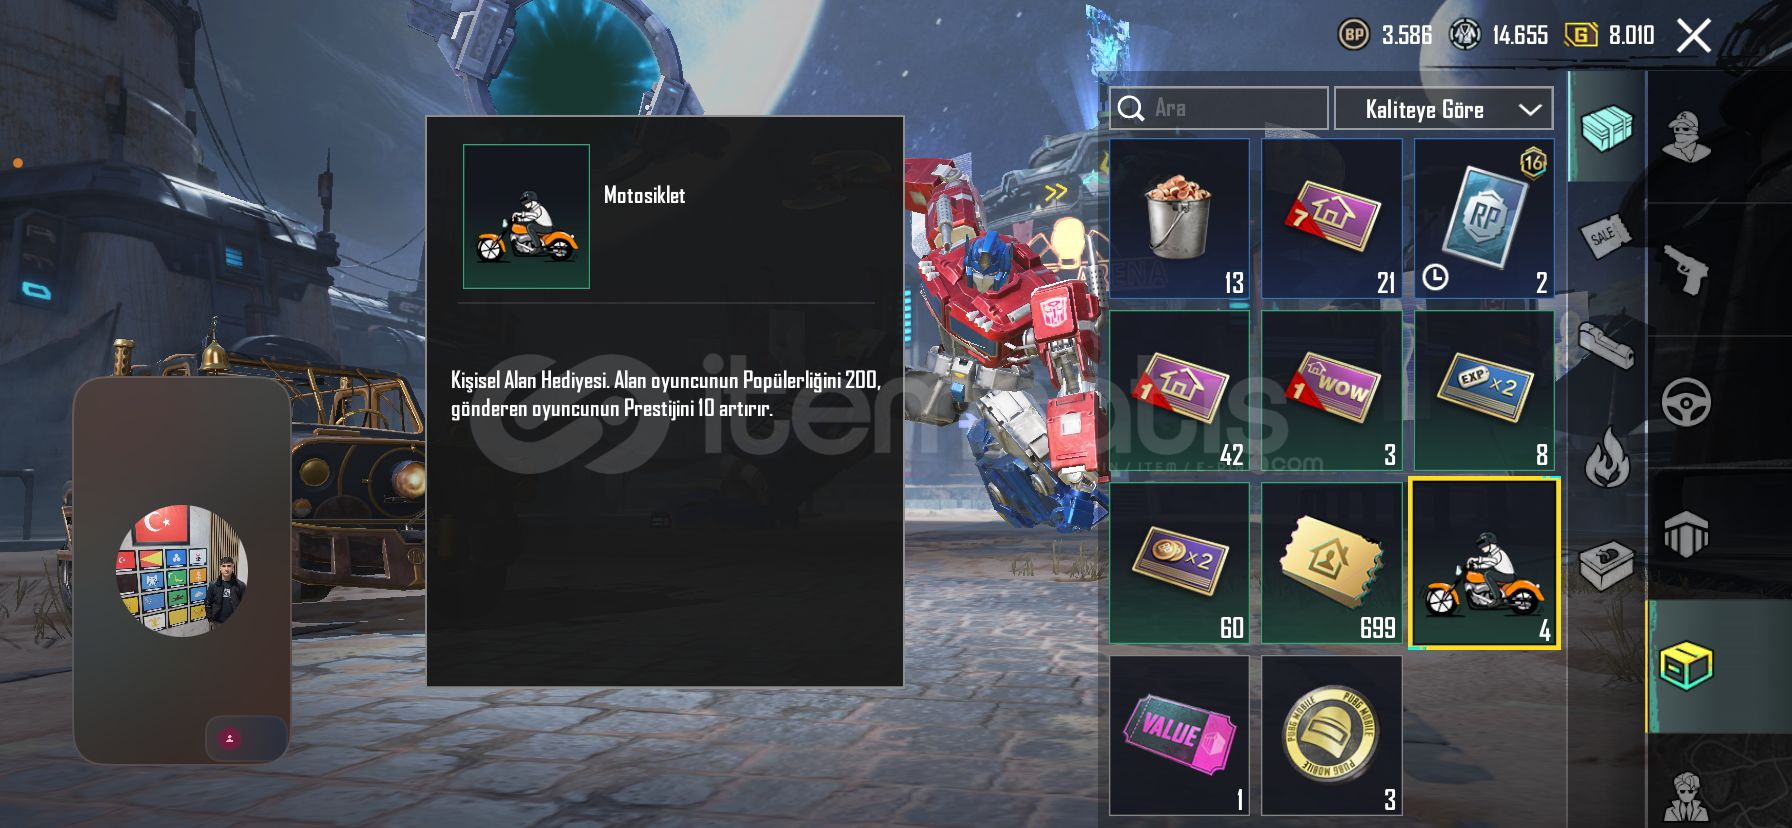Select the BP x2 card item
The image size is (1792, 828).
click(x=1179, y=563)
